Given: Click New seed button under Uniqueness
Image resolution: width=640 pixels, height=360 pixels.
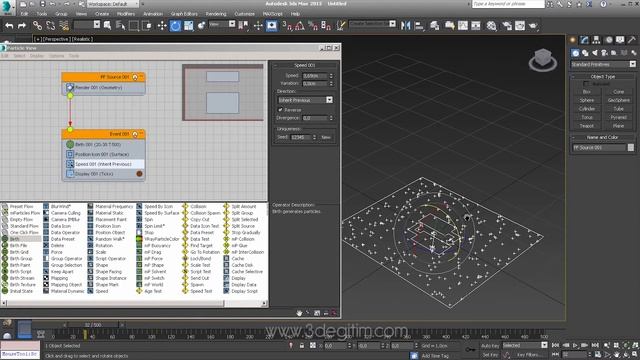Looking at the screenshot, I should point(326,137).
